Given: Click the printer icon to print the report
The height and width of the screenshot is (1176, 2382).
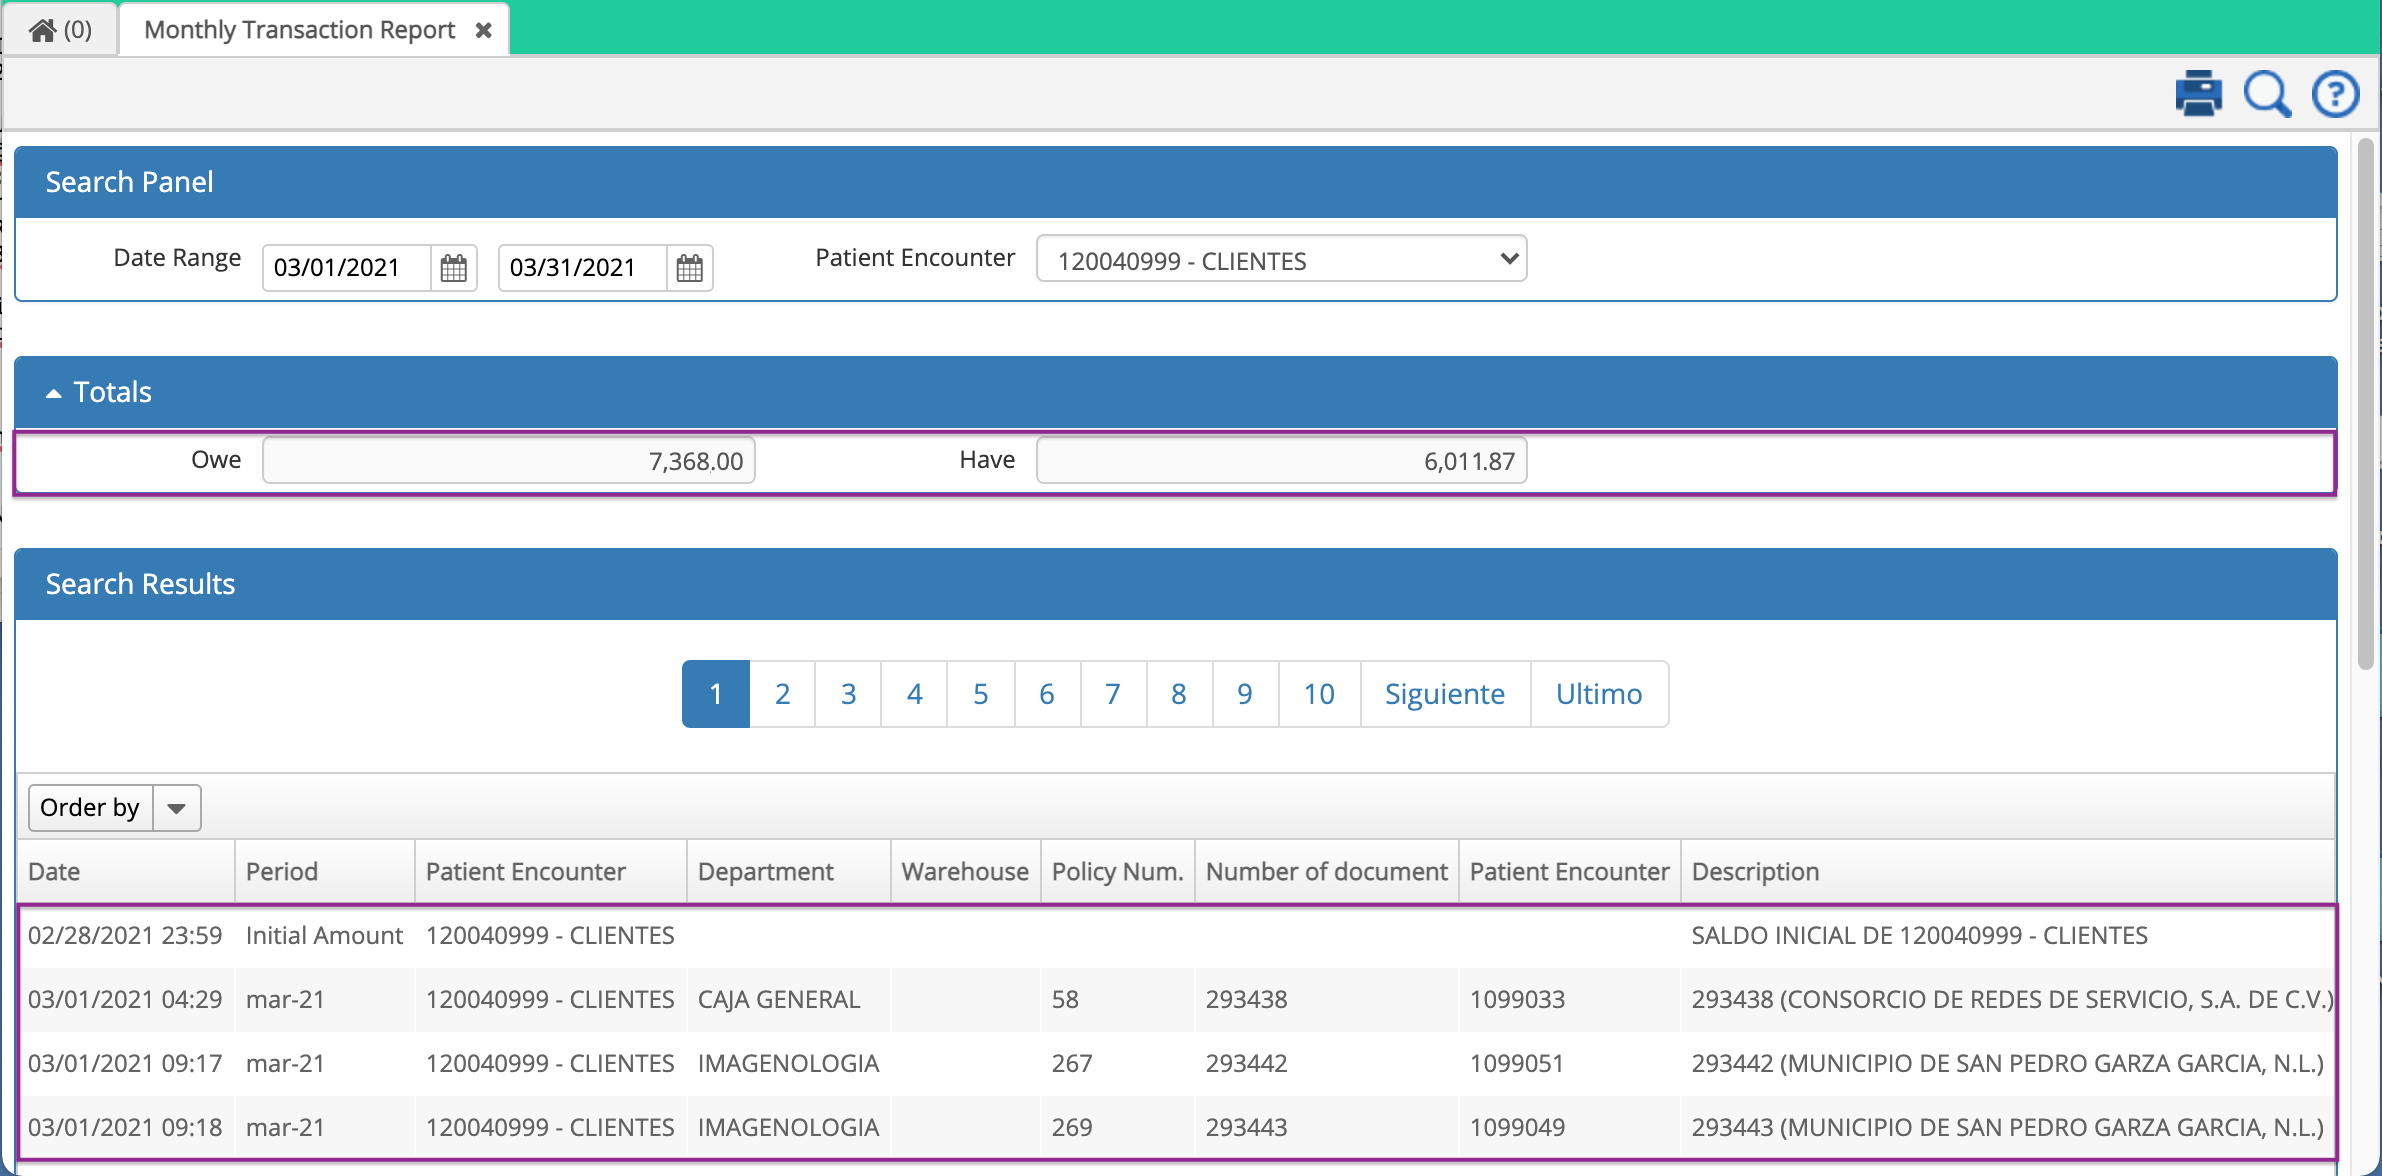Looking at the screenshot, I should point(2197,93).
